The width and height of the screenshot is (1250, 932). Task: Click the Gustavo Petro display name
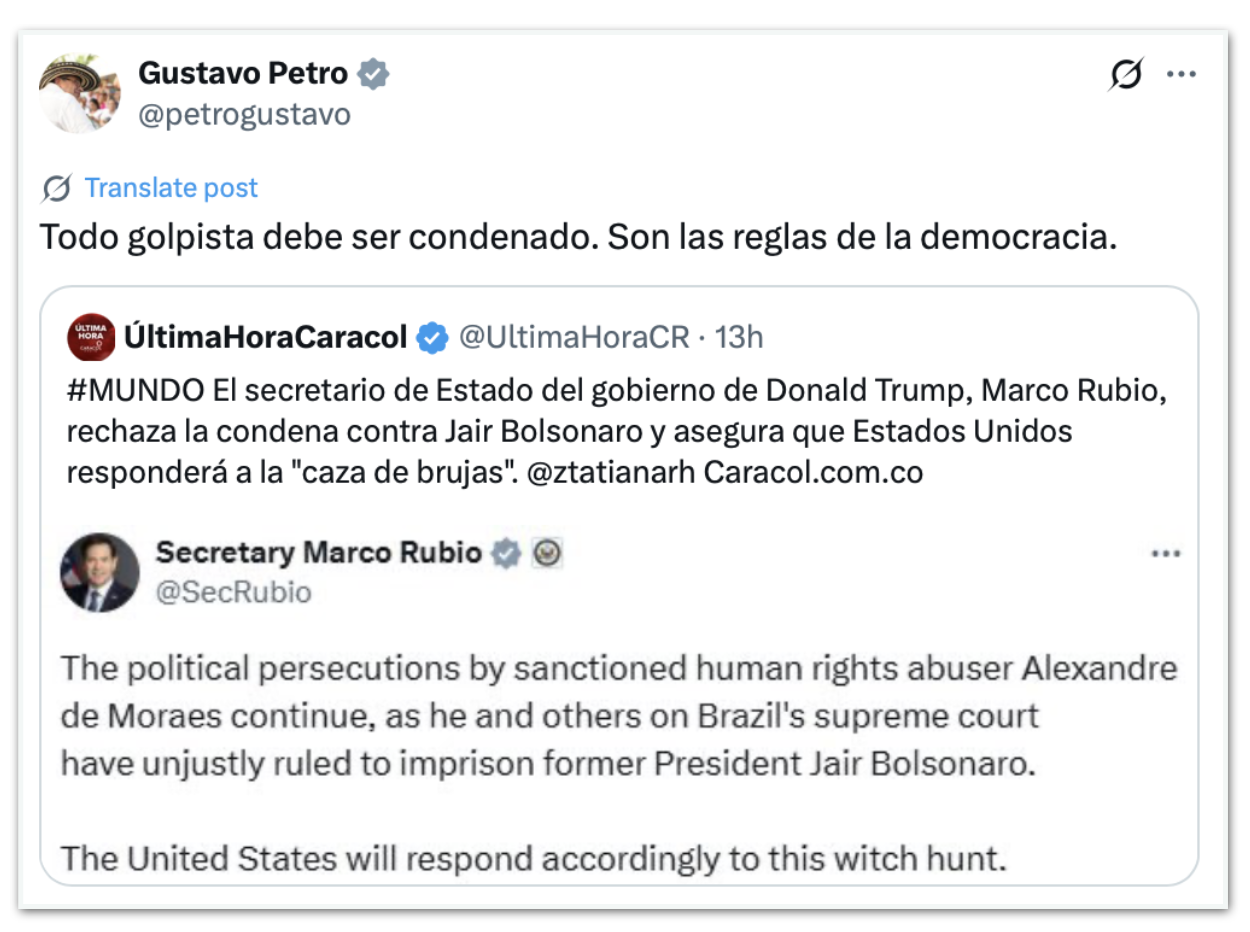pyautogui.click(x=243, y=73)
